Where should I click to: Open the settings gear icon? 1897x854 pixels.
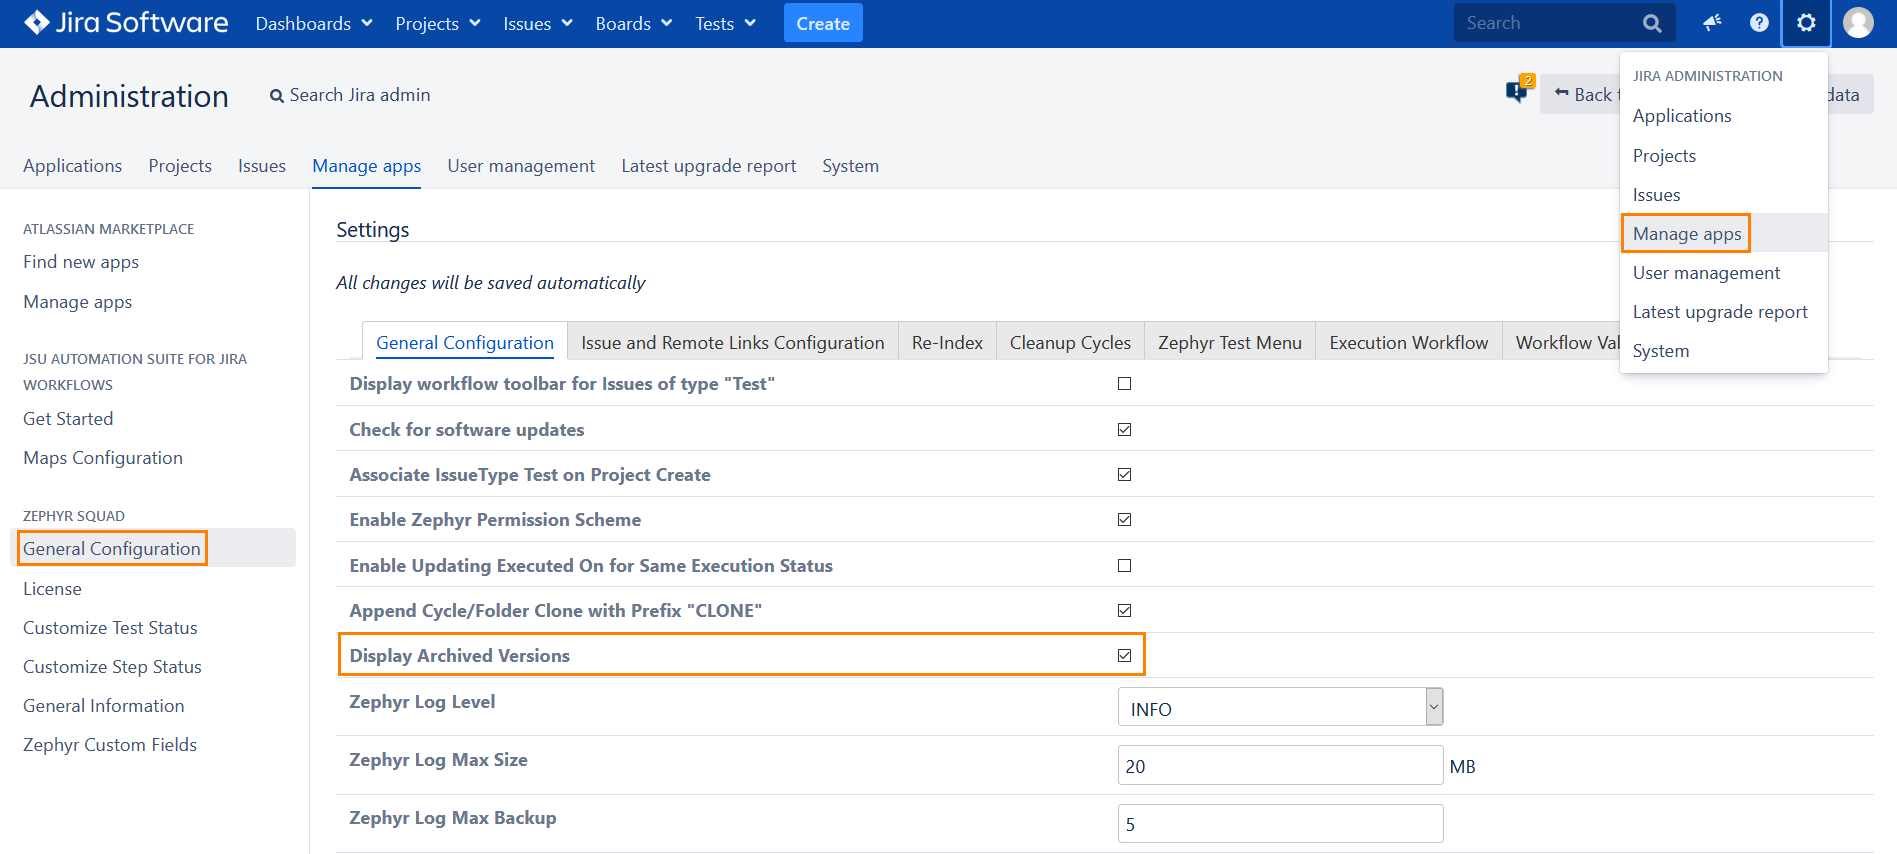coord(1806,22)
